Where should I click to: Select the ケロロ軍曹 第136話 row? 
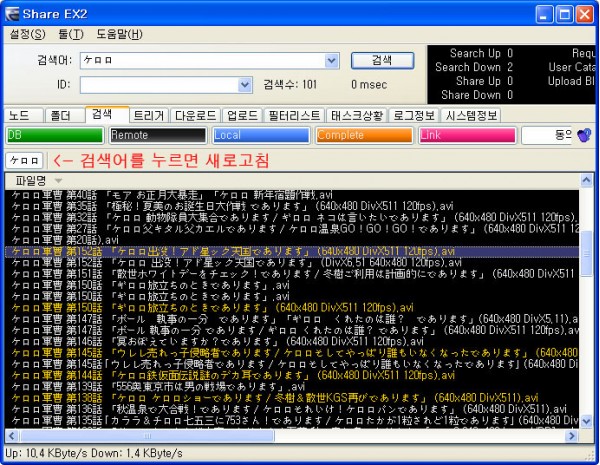(292, 409)
